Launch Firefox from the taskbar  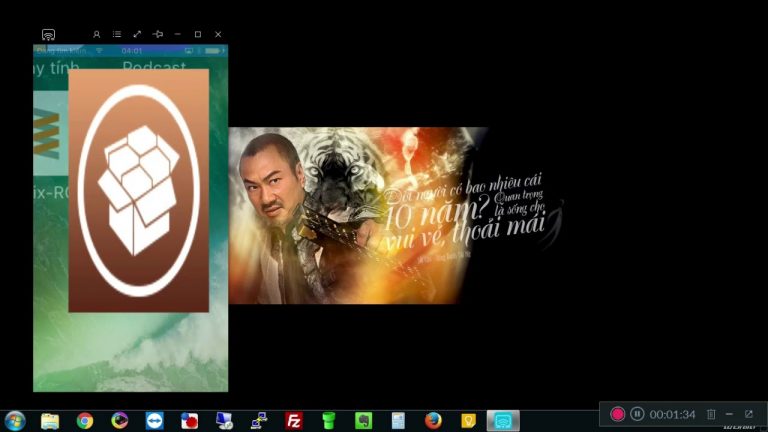click(433, 421)
